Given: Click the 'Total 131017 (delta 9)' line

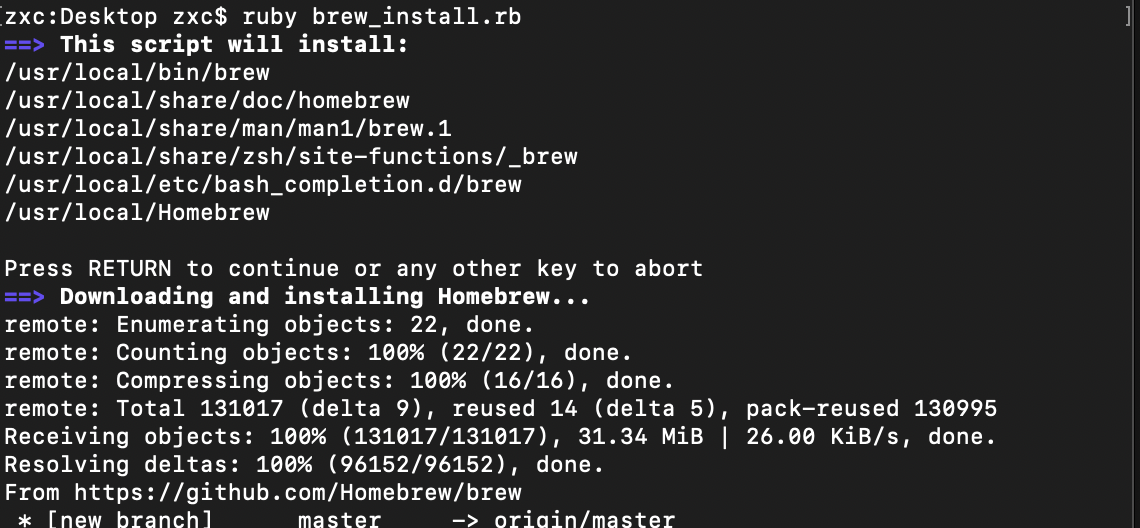Looking at the screenshot, I should (501, 409).
